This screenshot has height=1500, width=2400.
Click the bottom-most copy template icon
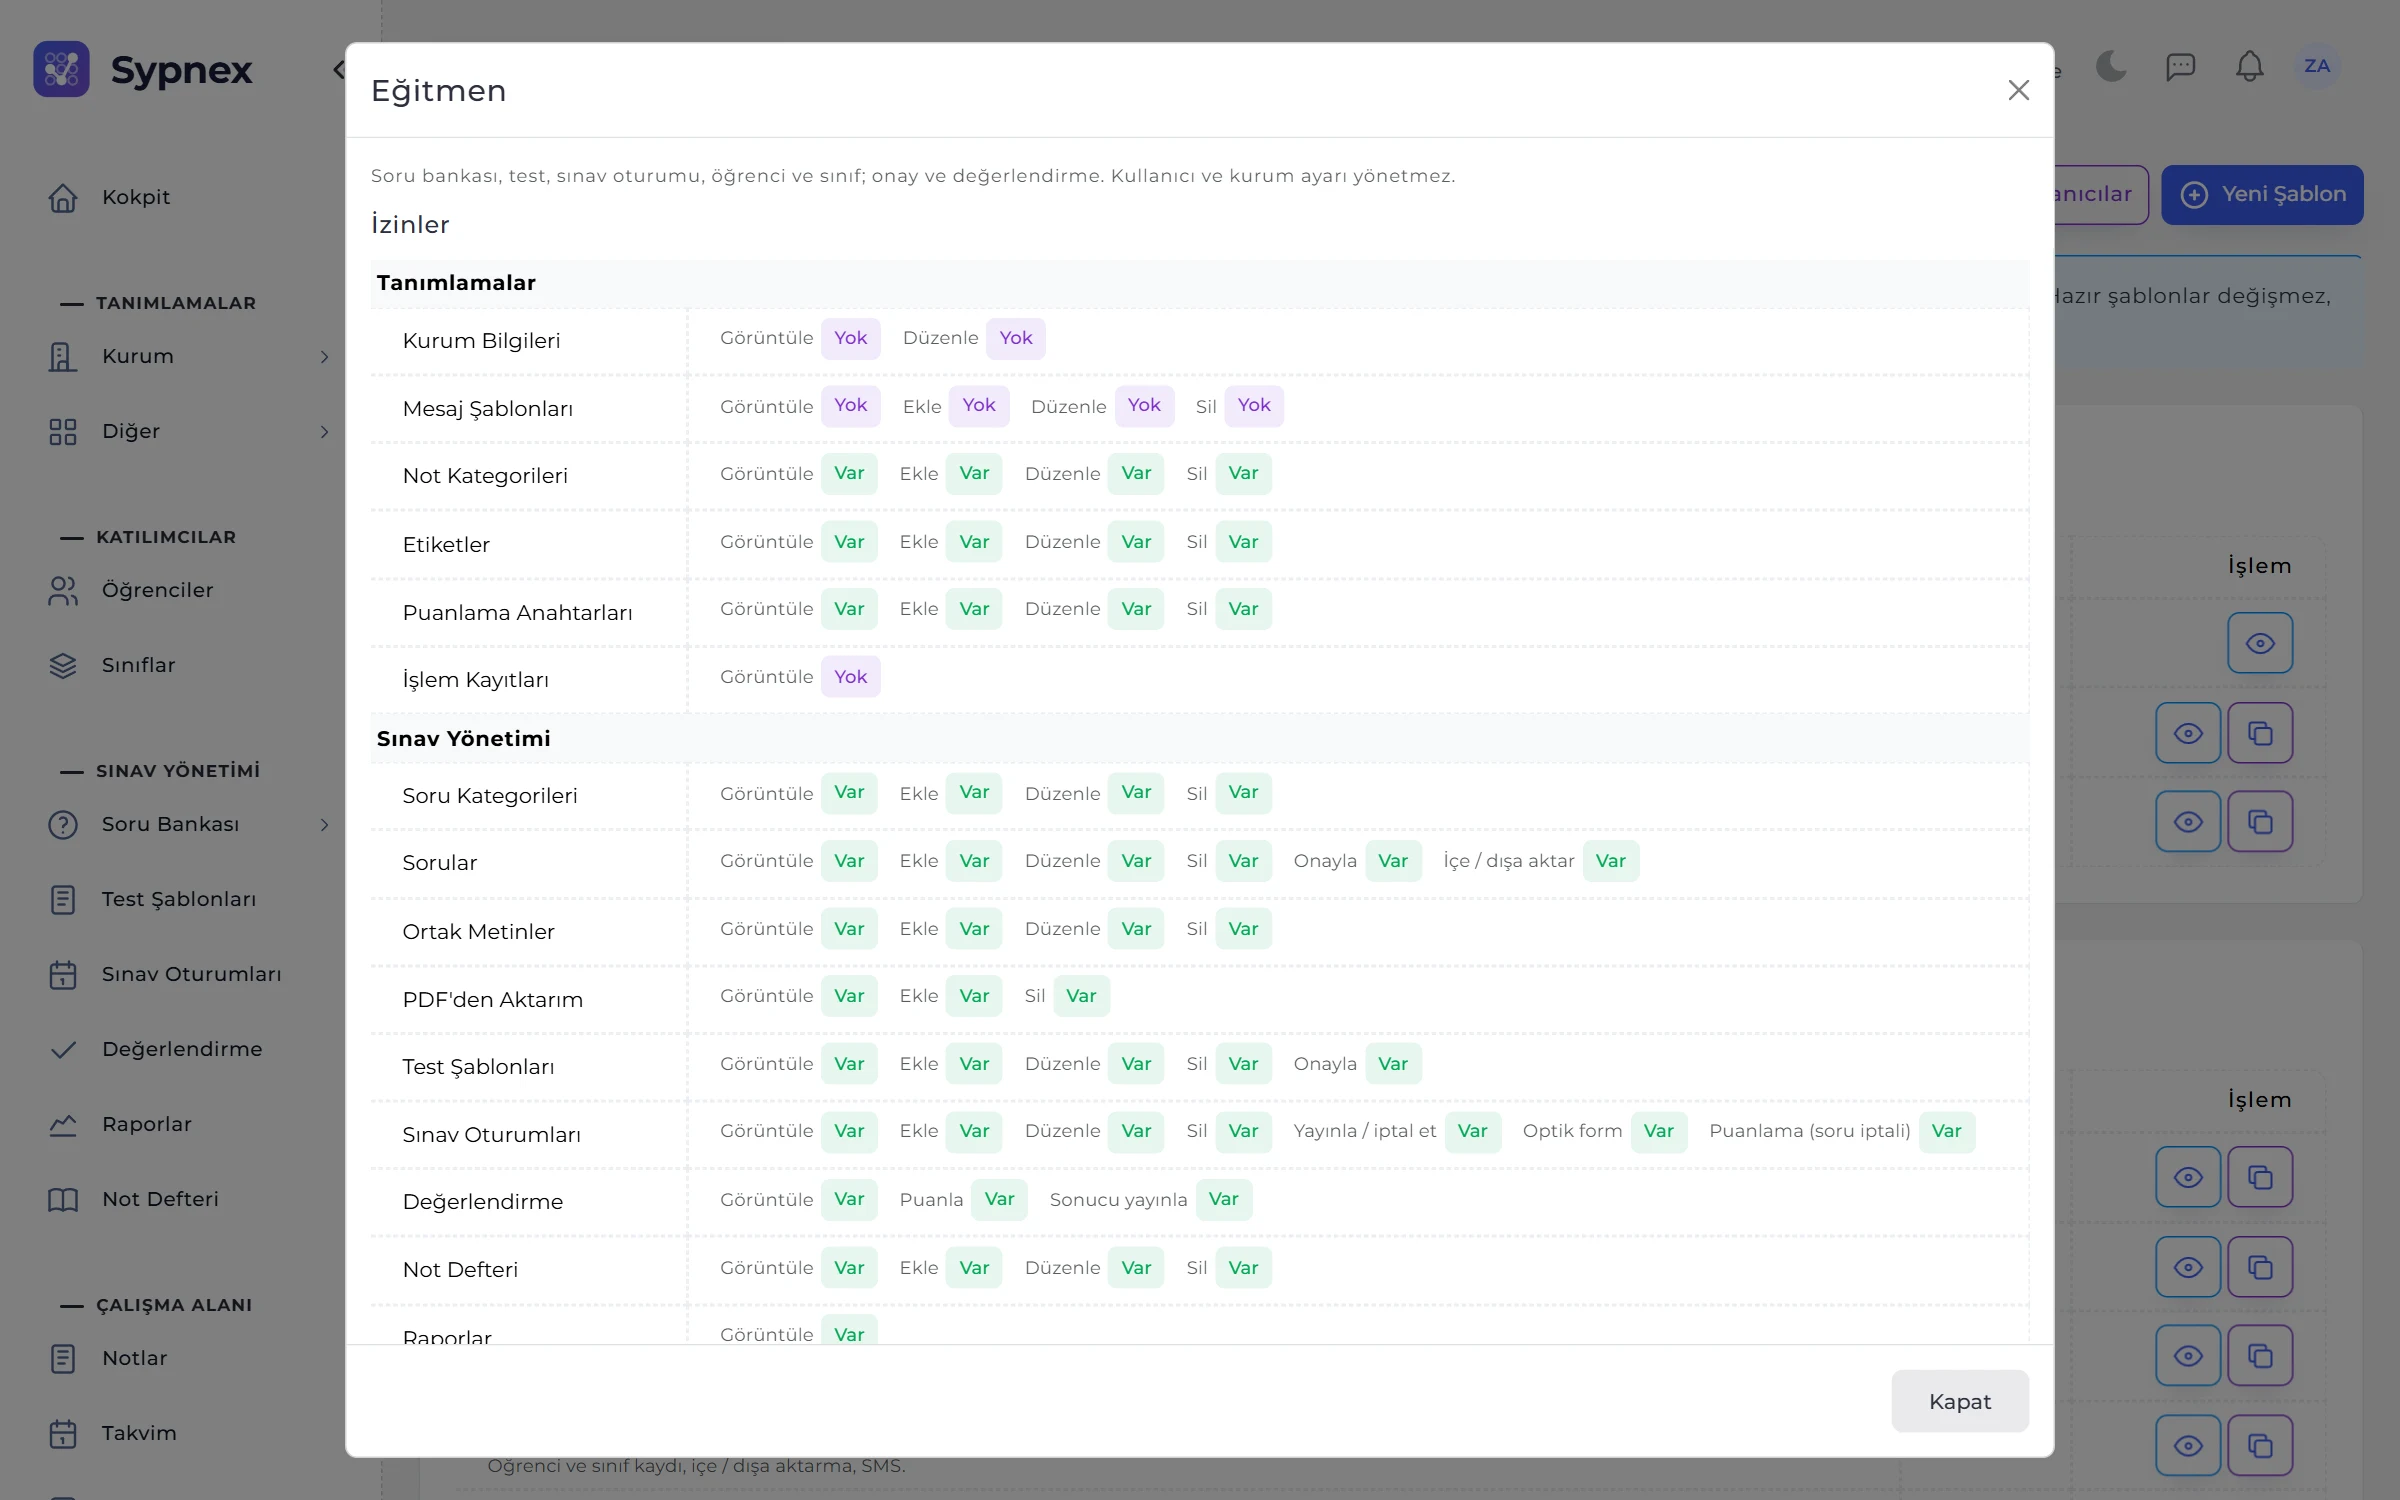(x=2260, y=1445)
